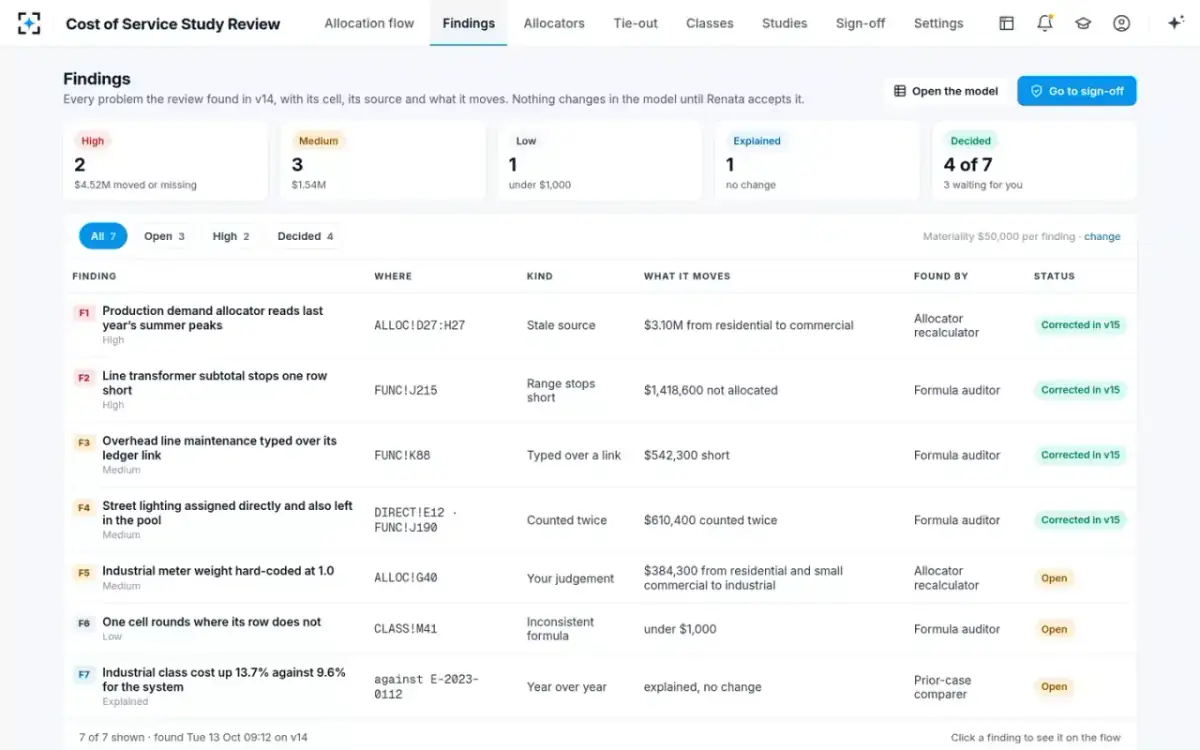Screen dimensions: 1200x750
Task: Click the sparkle assistant icon
Action: point(1175,23)
